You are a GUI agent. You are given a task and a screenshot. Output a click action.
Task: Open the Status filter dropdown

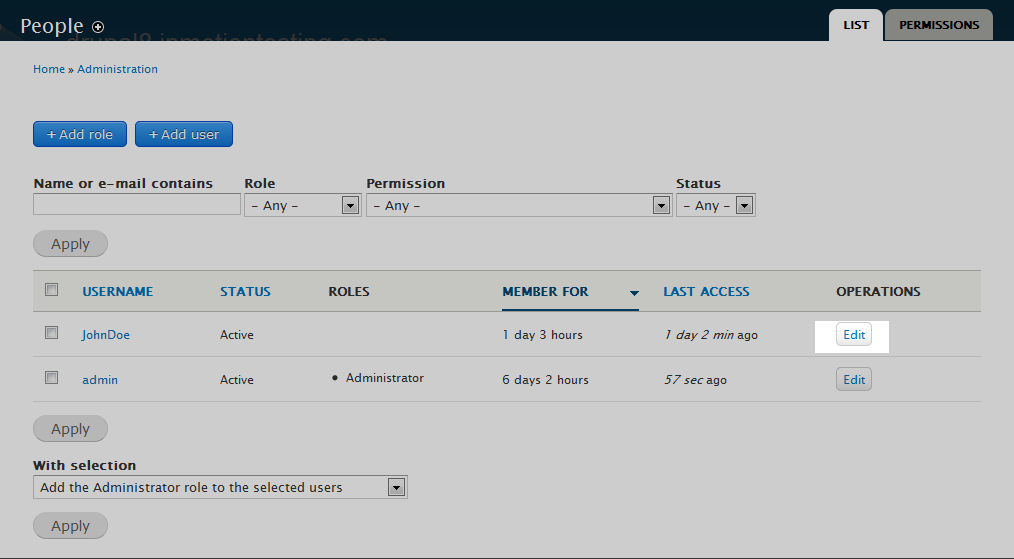tap(715, 205)
